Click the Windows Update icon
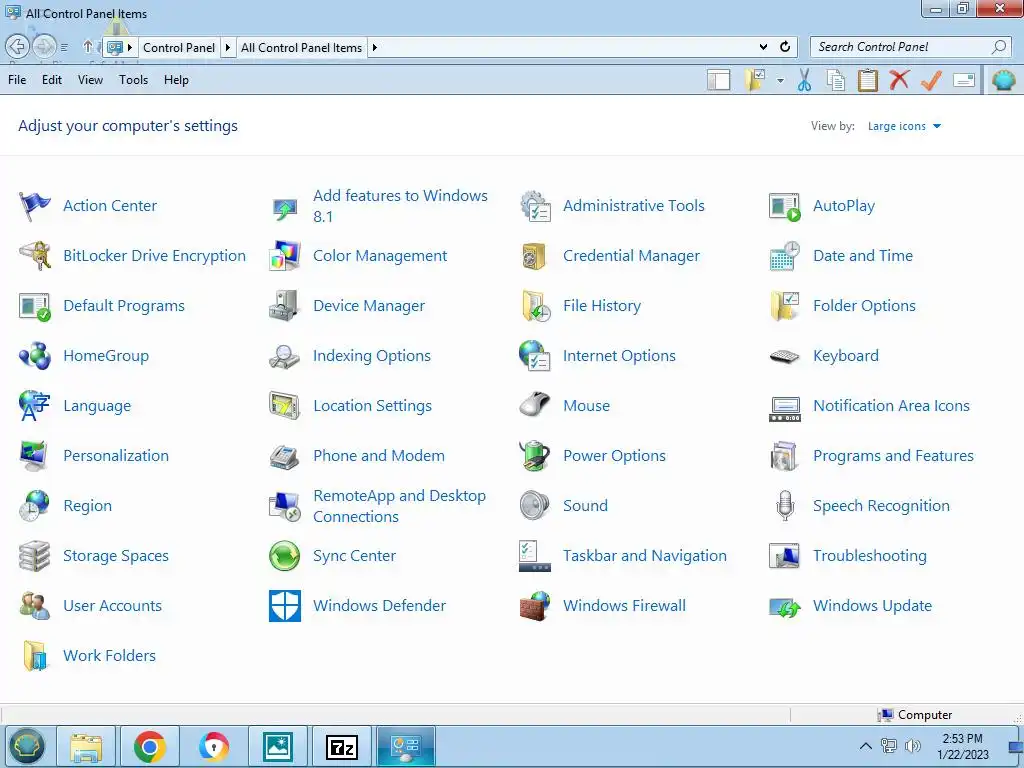Image resolution: width=1024 pixels, height=768 pixels. click(785, 607)
